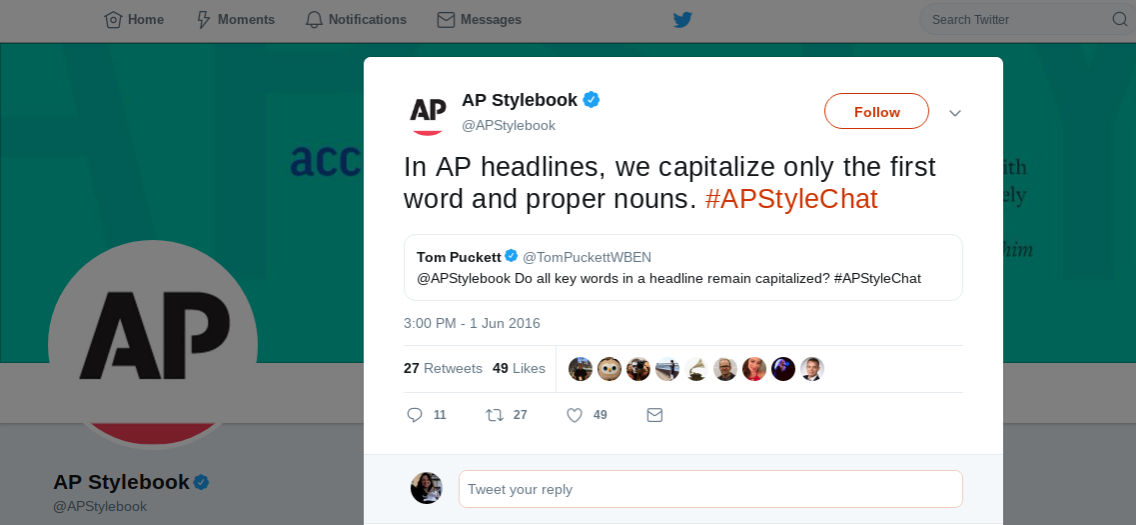Like the tweet with heart icon
Viewport: 1136px width, 525px height.
[575, 415]
